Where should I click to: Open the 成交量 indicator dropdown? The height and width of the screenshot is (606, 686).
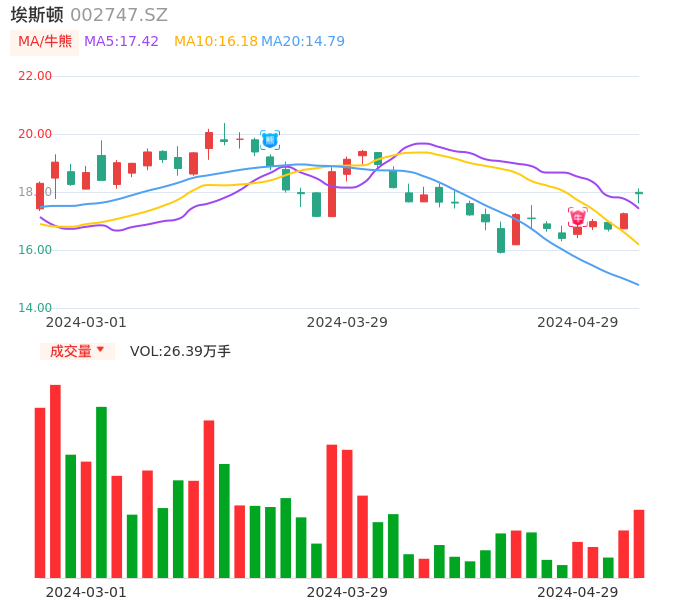click(x=78, y=351)
